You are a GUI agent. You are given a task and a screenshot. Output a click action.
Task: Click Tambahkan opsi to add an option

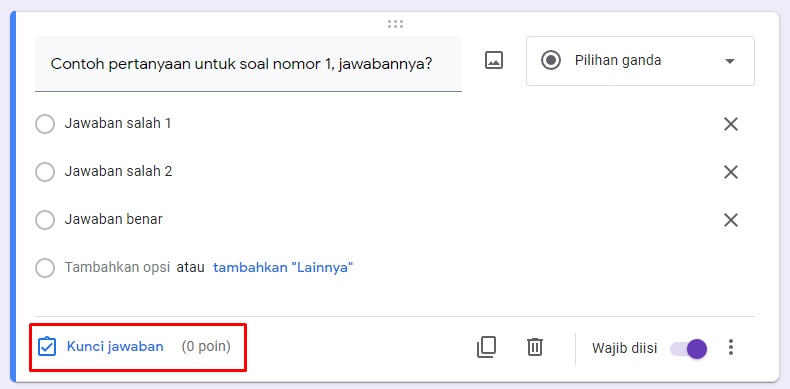tap(117, 268)
